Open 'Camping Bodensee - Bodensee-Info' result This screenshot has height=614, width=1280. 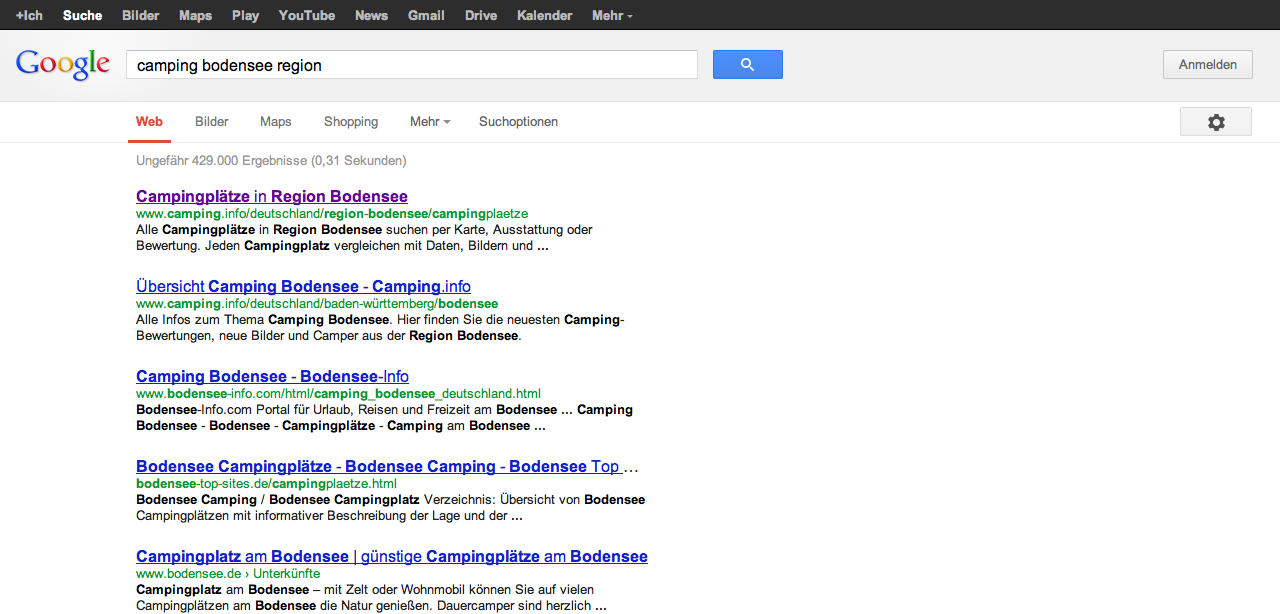[272, 376]
